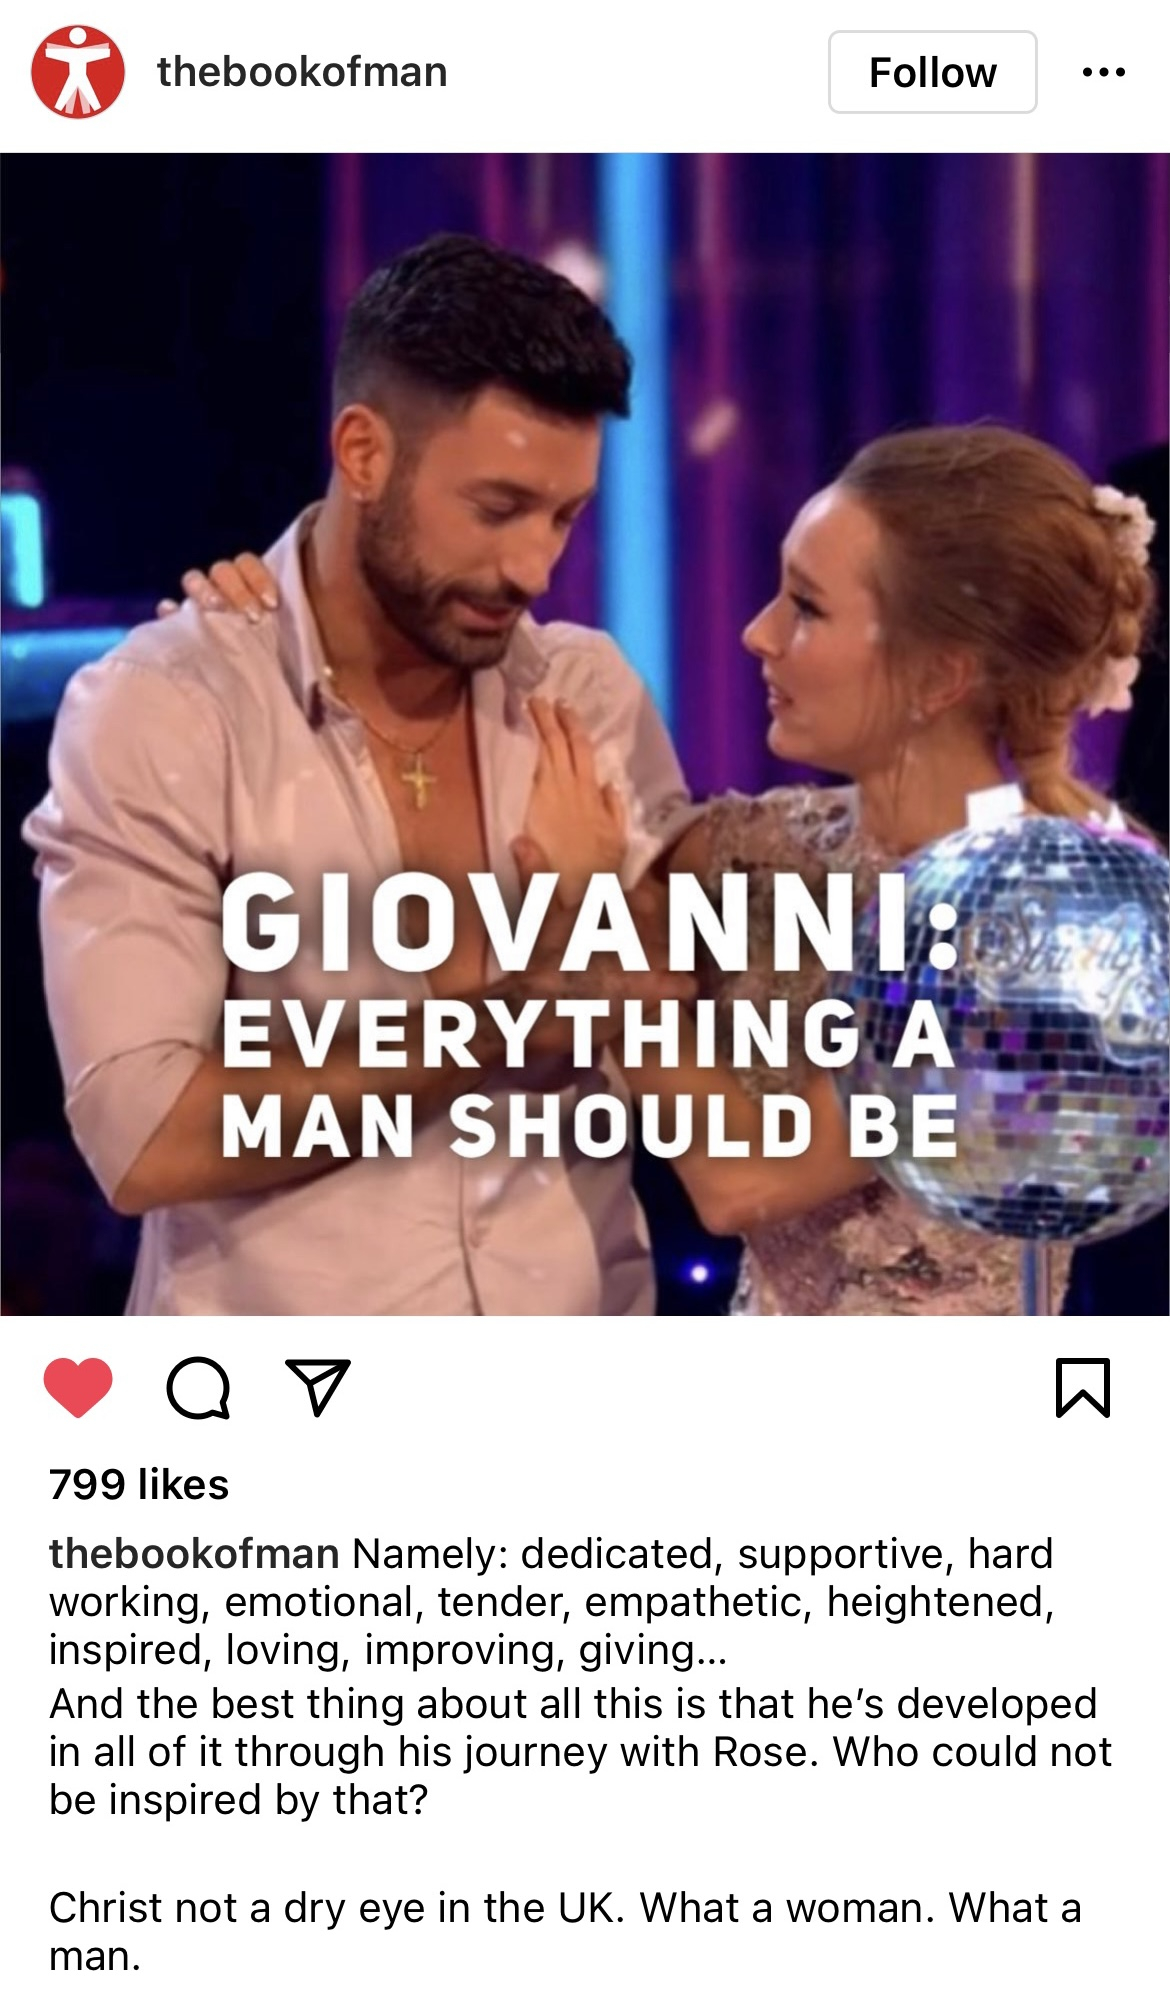Tap the GIOVANNI: headline on image
The image size is (1170, 1992).
(x=589, y=922)
